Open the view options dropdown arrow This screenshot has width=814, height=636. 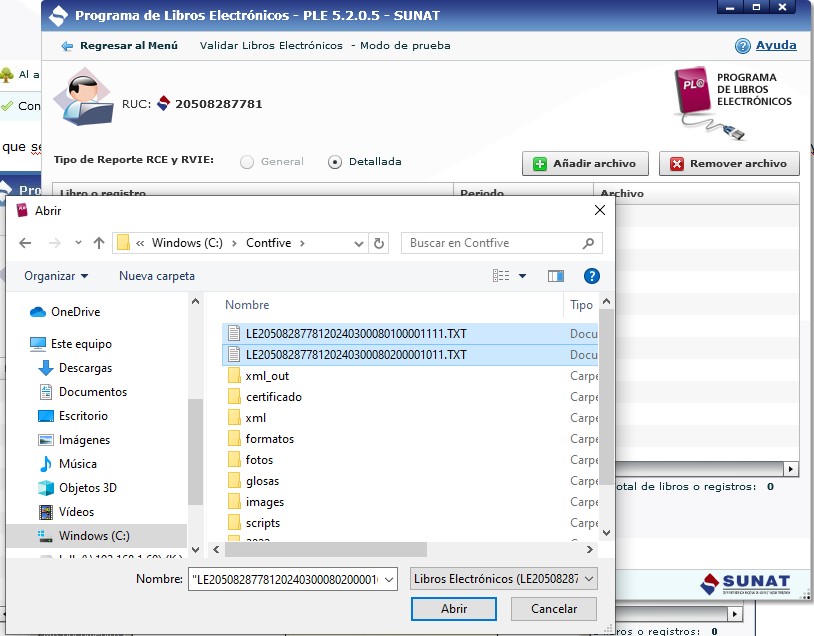(522, 276)
